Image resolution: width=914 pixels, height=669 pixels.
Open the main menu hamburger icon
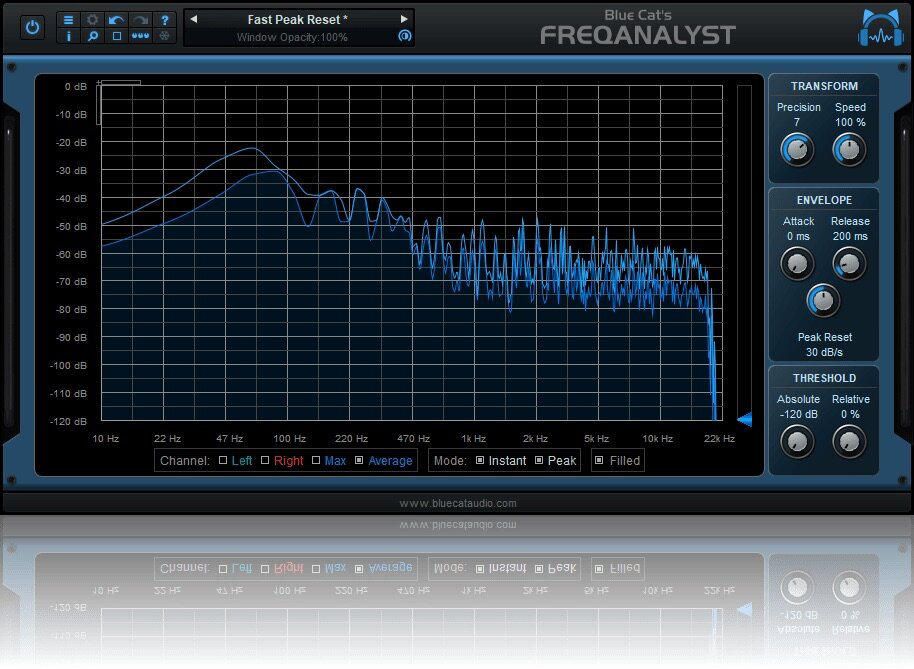(68, 20)
